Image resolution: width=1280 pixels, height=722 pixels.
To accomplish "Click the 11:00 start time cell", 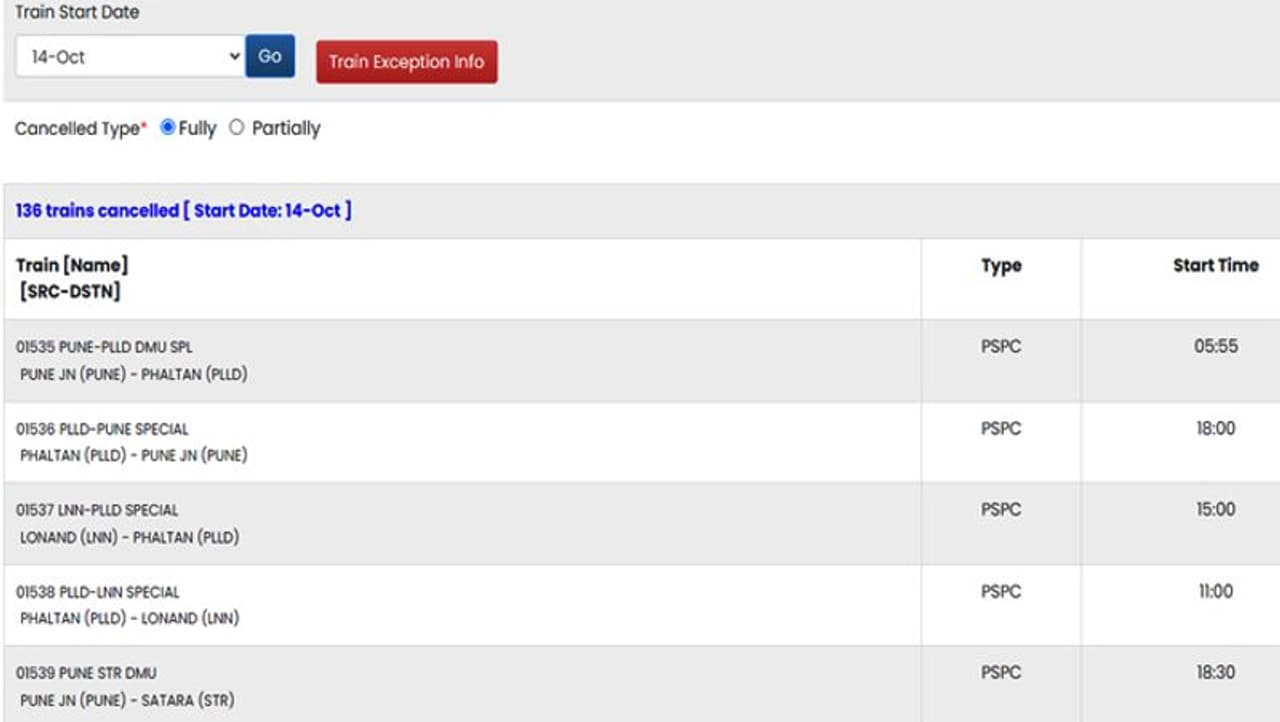I will [1216, 592].
